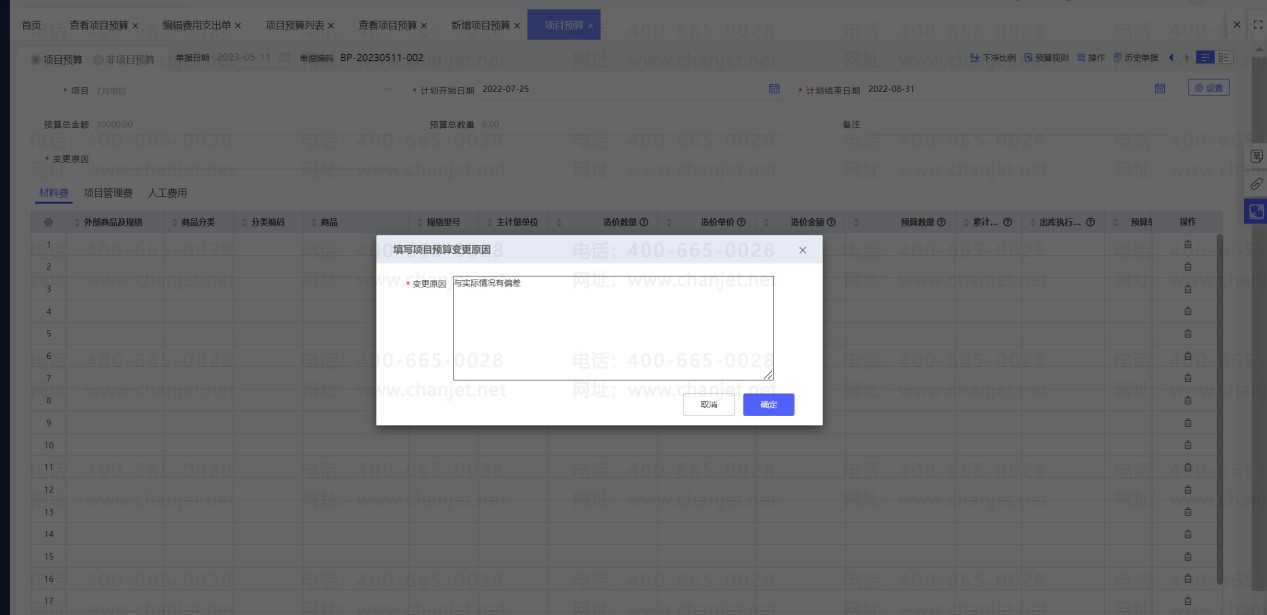Click the table vertical scrollbar
The image size is (1267, 615).
click(x=1219, y=408)
